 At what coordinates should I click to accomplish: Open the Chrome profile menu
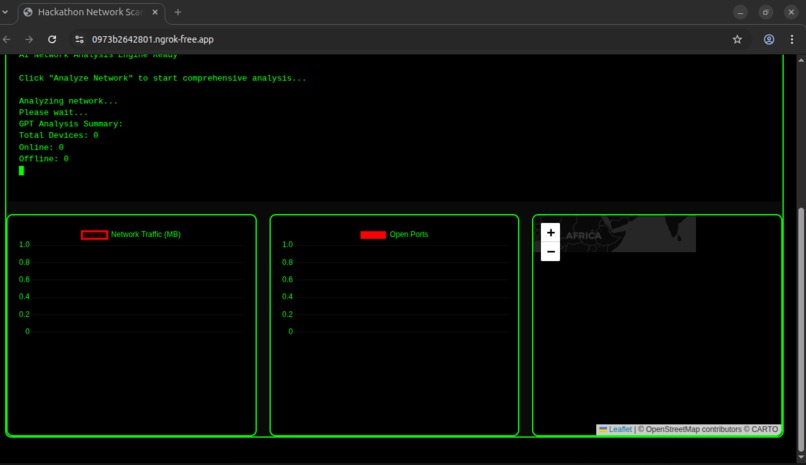[x=768, y=39]
